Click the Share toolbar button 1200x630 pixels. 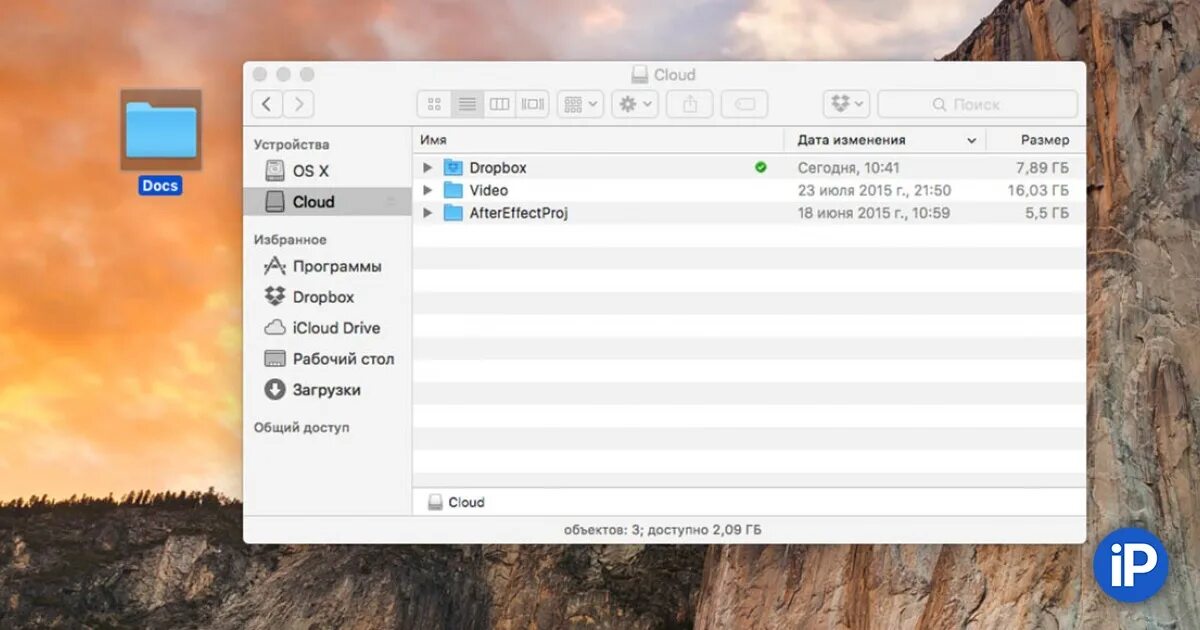pos(690,104)
